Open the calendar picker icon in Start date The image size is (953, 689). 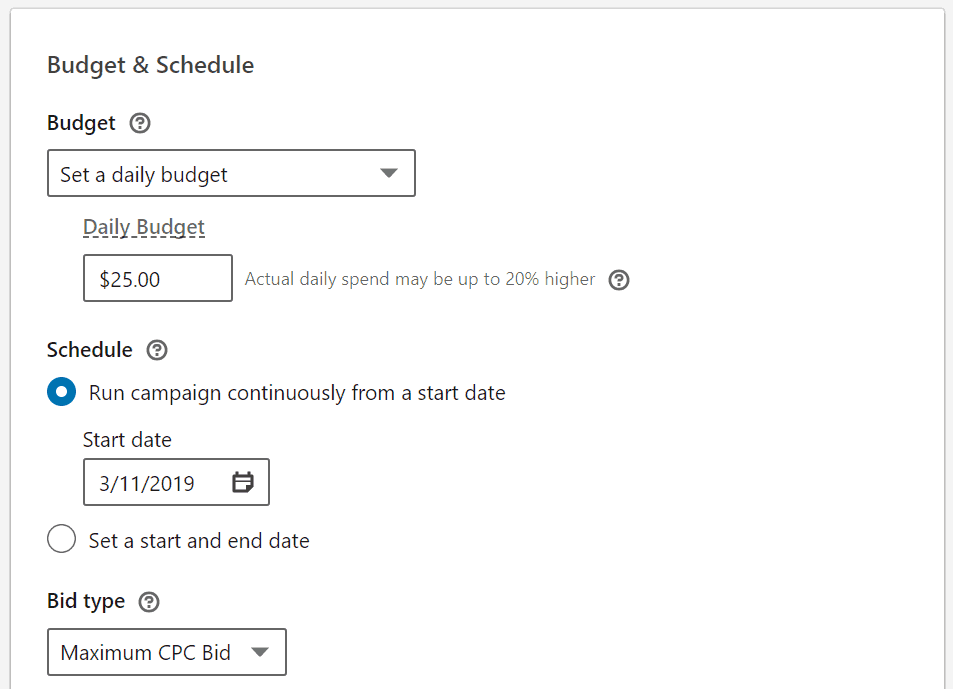243,482
